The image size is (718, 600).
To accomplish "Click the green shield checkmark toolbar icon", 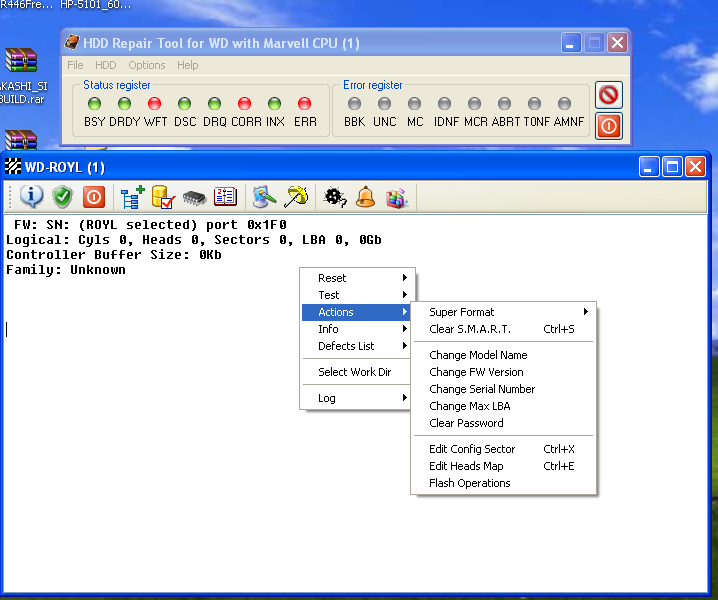I will [x=62, y=197].
